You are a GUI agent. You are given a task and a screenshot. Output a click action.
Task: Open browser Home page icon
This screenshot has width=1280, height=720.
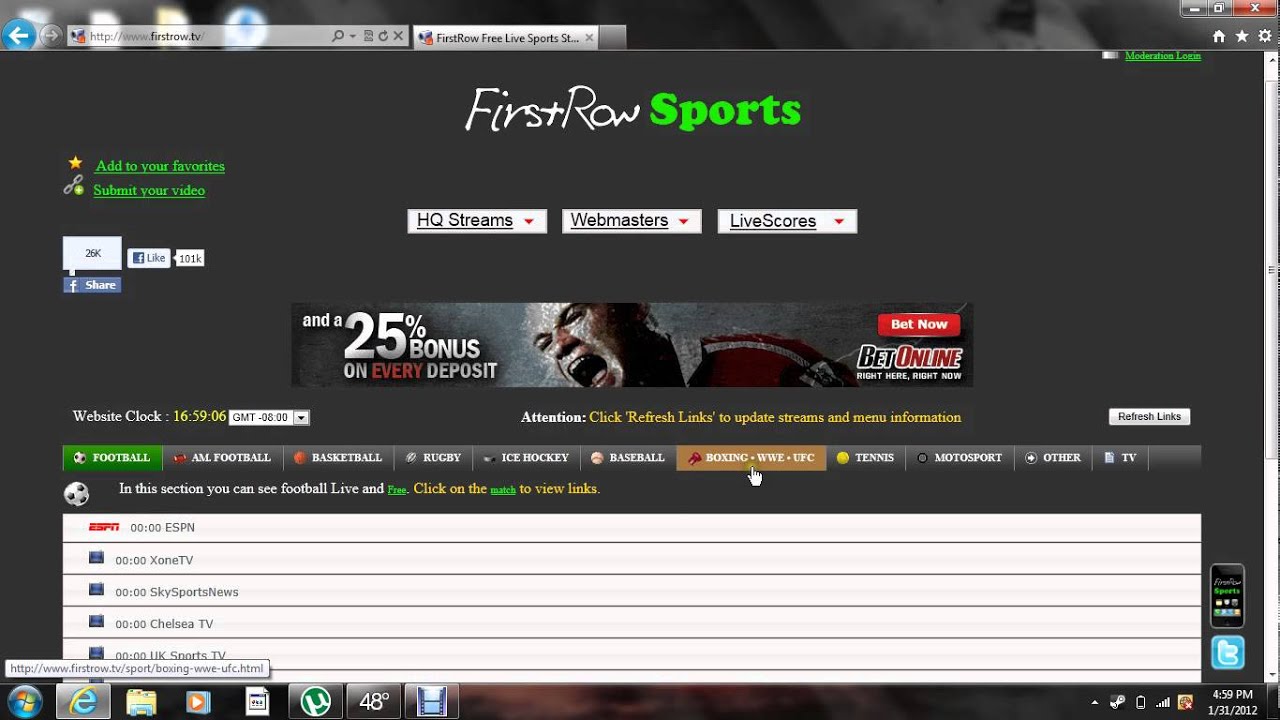click(1219, 36)
